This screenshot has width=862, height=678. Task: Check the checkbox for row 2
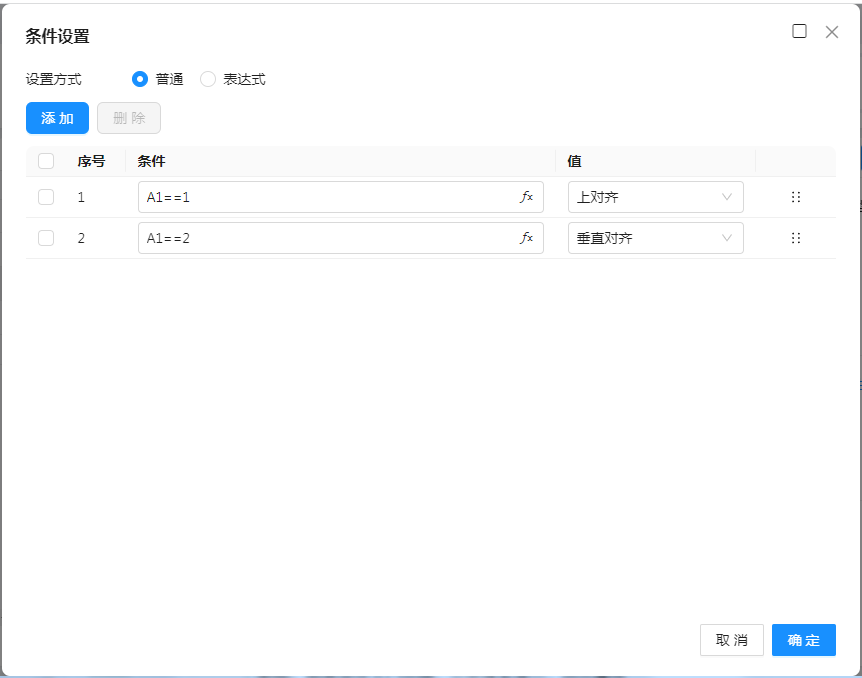[x=46, y=238]
